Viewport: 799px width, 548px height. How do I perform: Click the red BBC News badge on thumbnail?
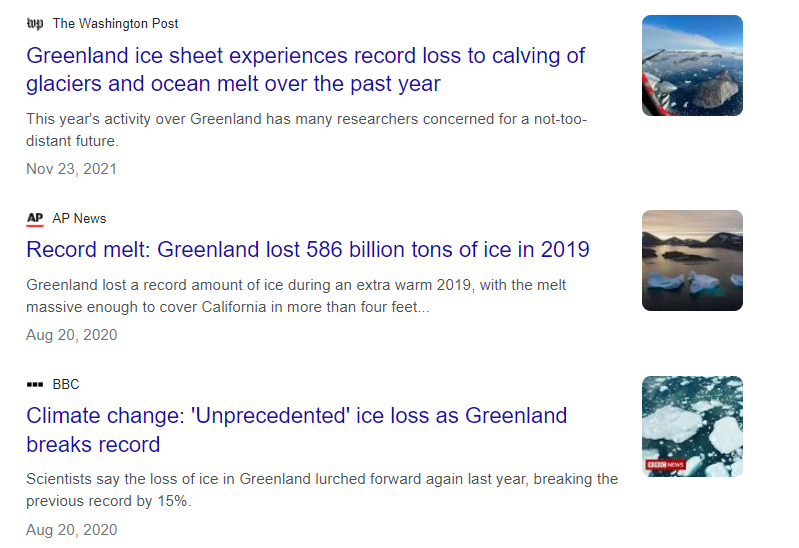(665, 464)
